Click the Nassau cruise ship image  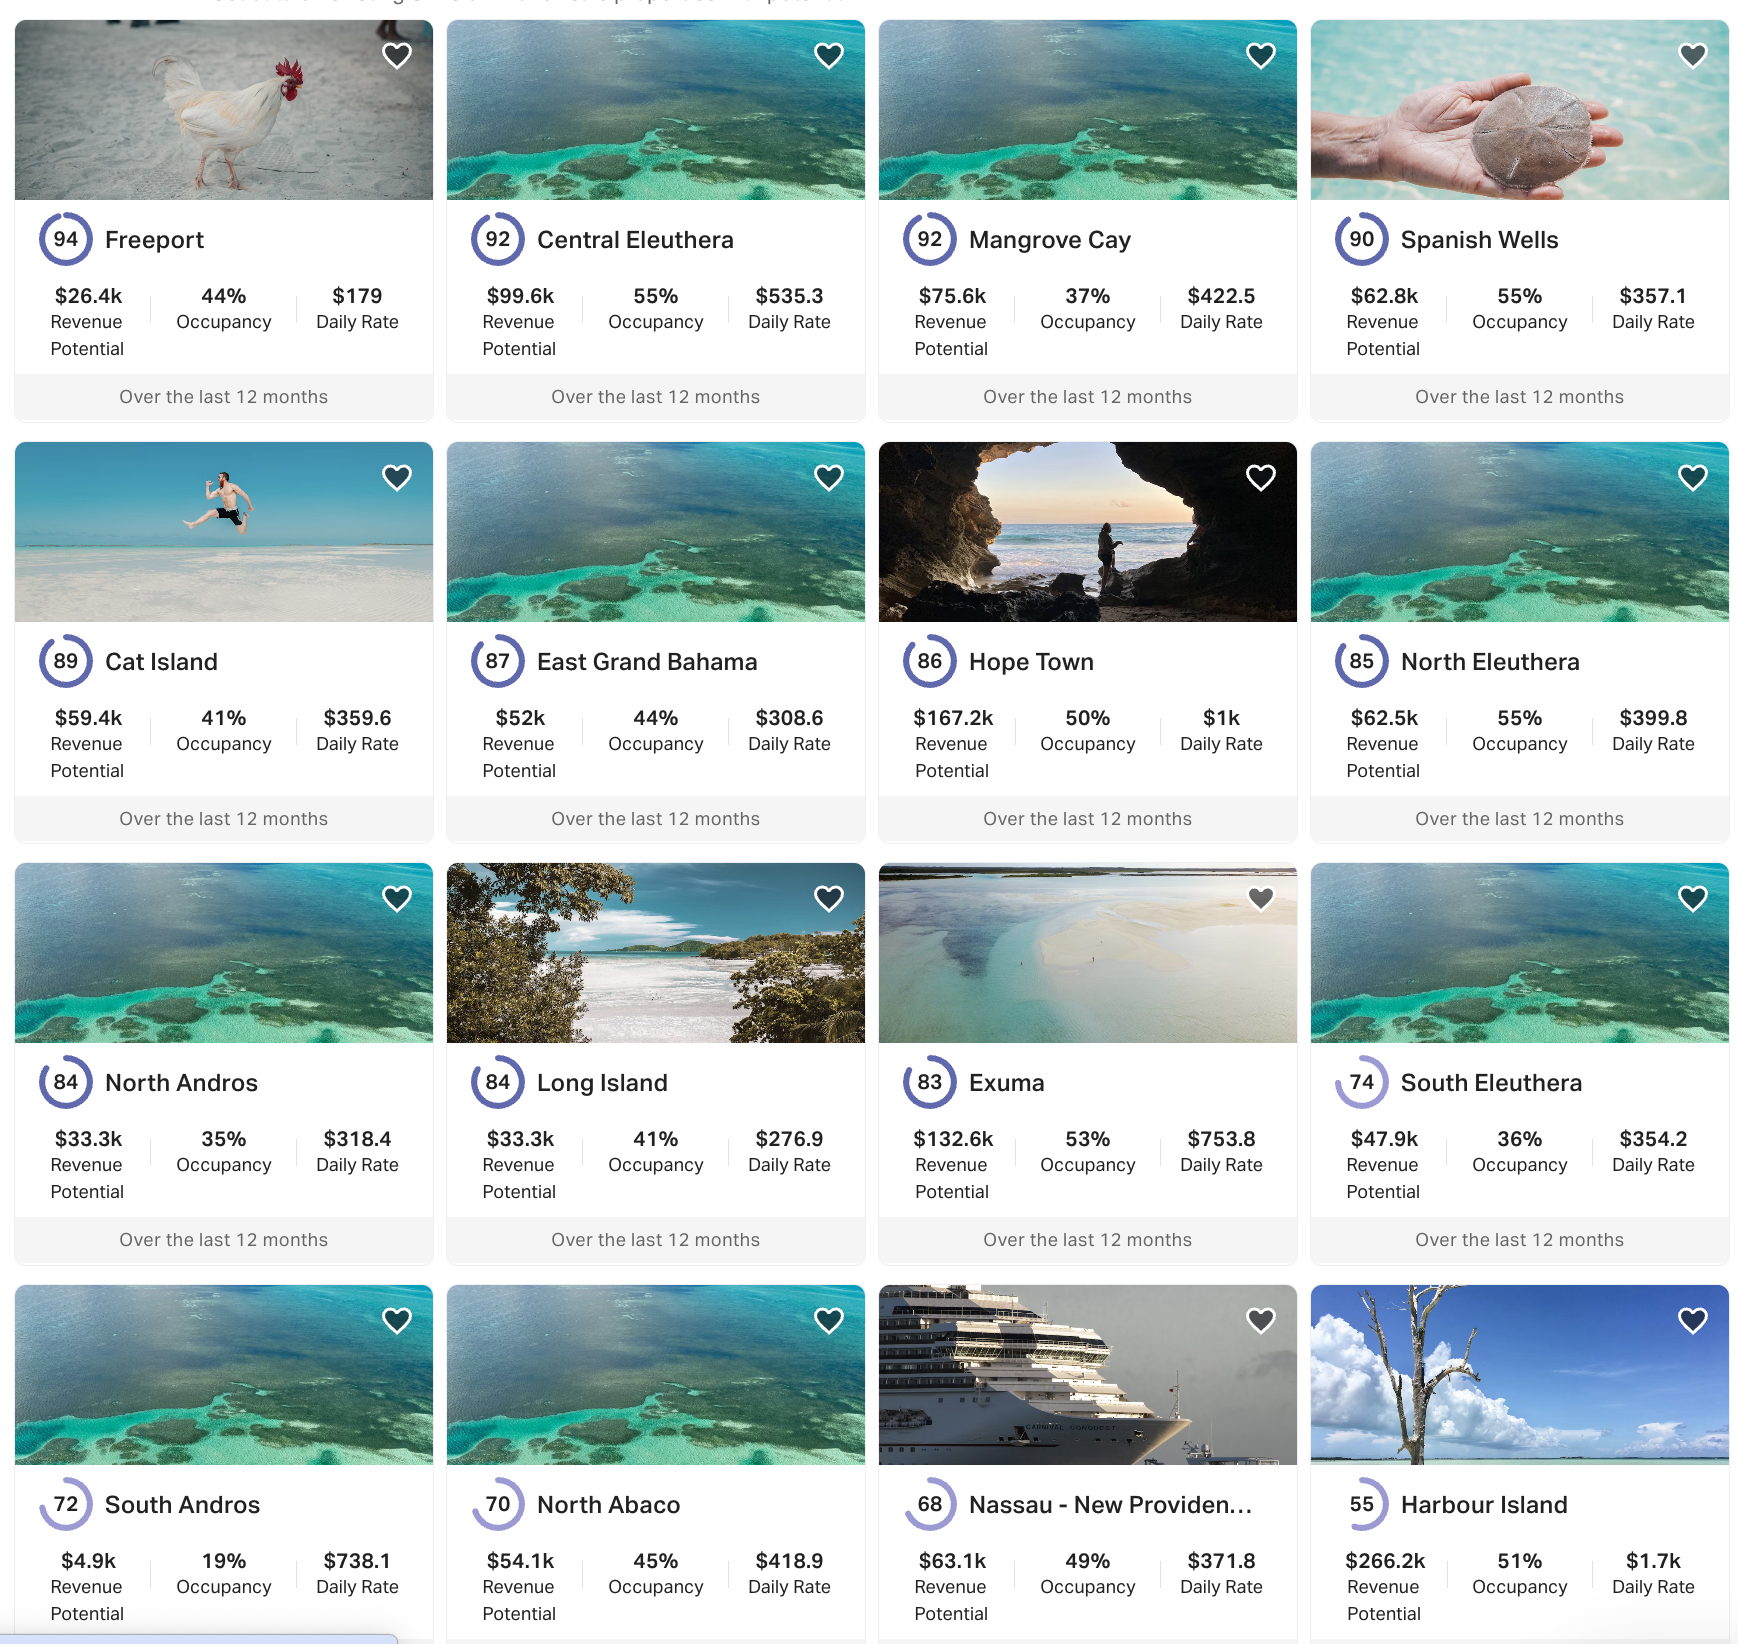tap(1088, 1375)
